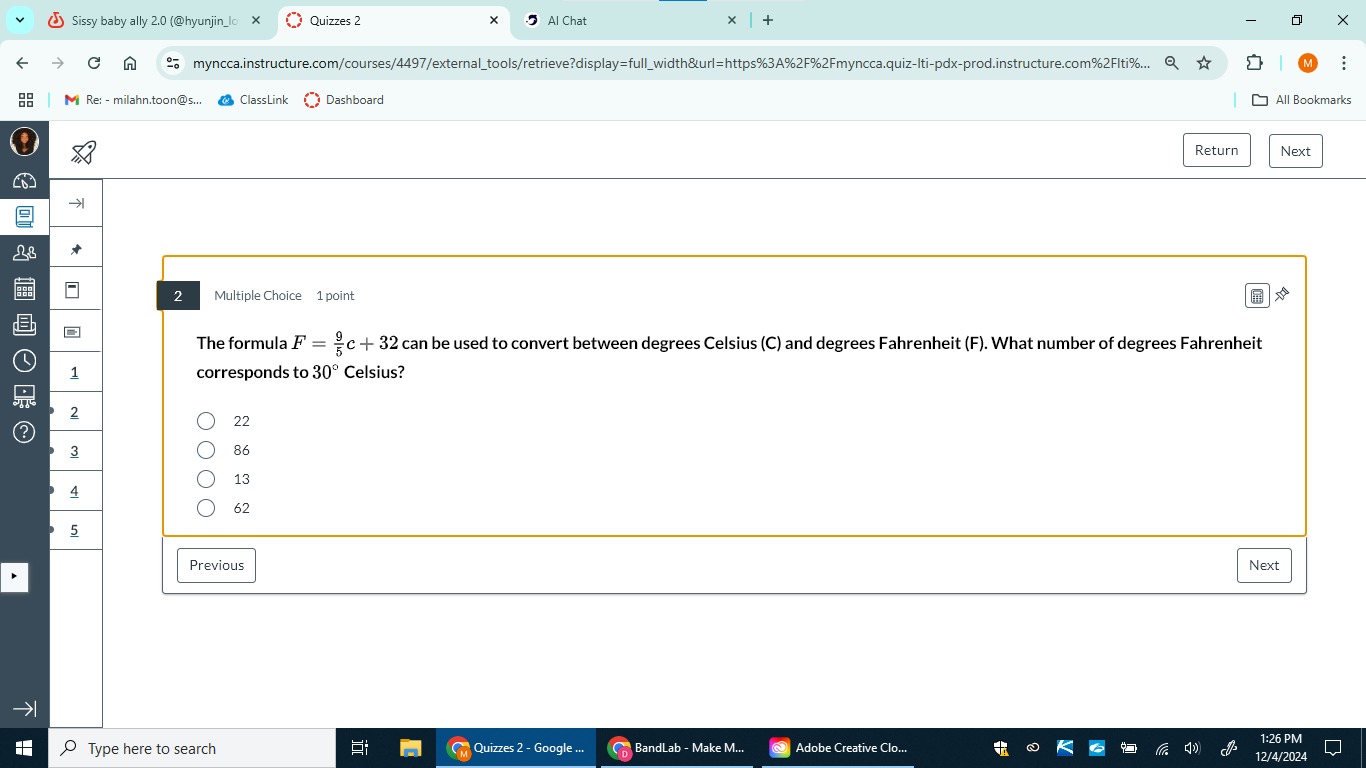The image size is (1366, 768).
Task: Open Courses book icon in sidebar
Action: tap(24, 215)
